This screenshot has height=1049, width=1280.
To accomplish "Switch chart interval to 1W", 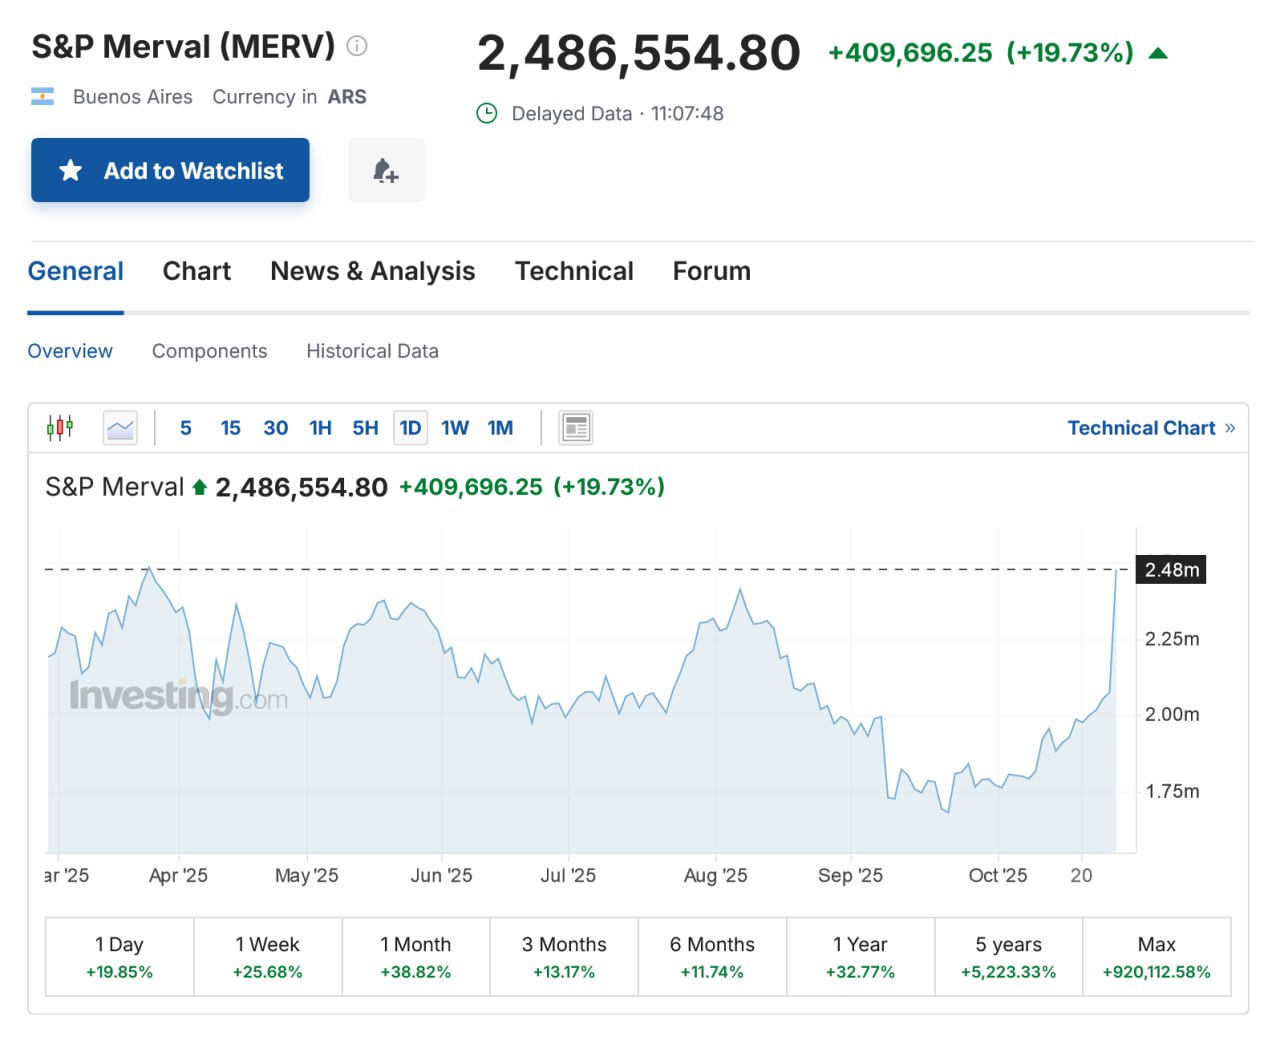I will click(x=455, y=428).
